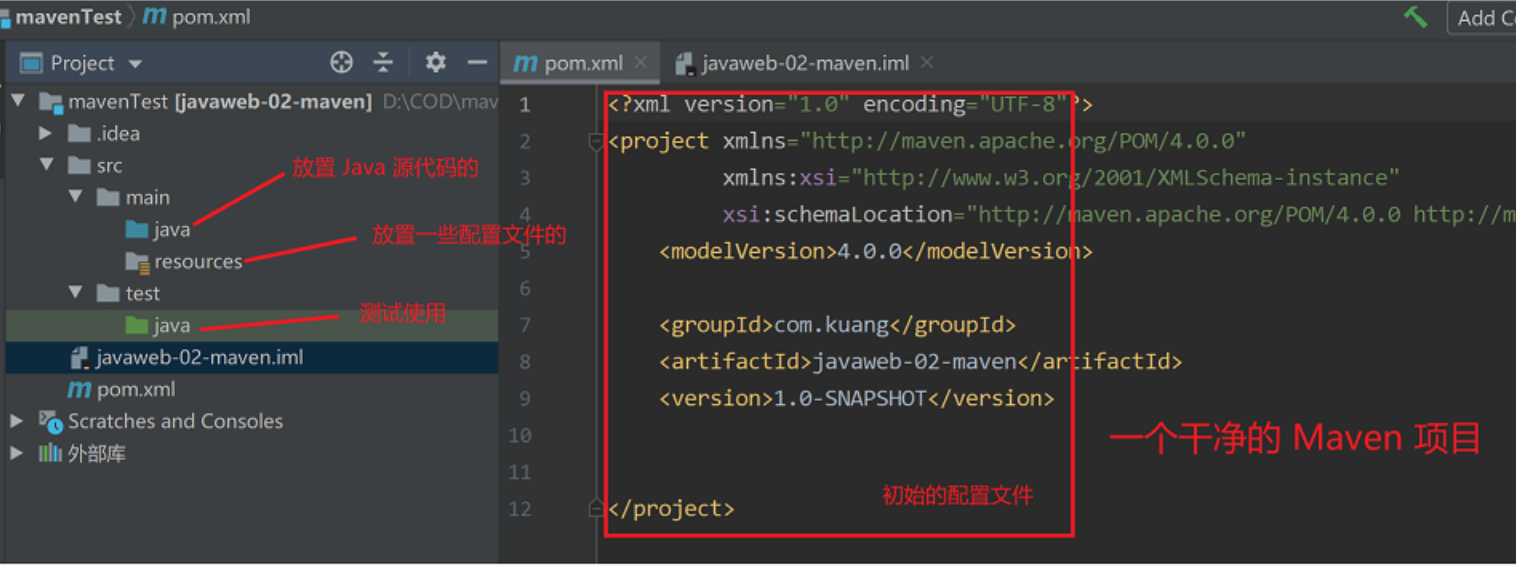The width and height of the screenshot is (1516, 567).
Task: Expand the 外部库 node
Action: [x=17, y=453]
